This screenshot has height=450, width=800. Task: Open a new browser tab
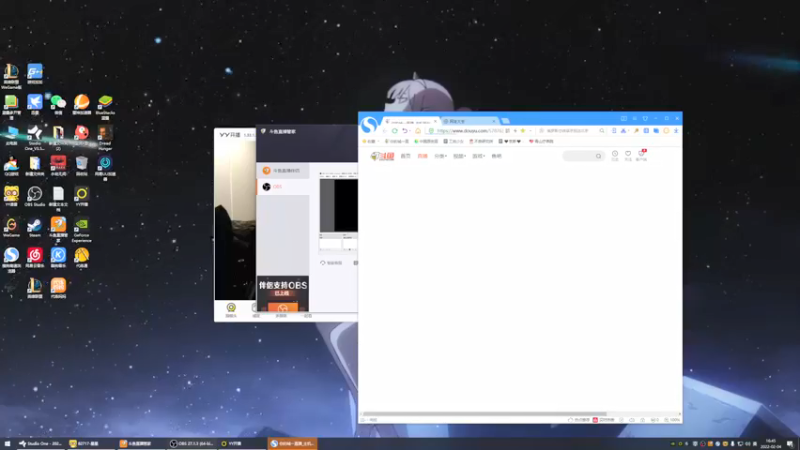point(505,121)
